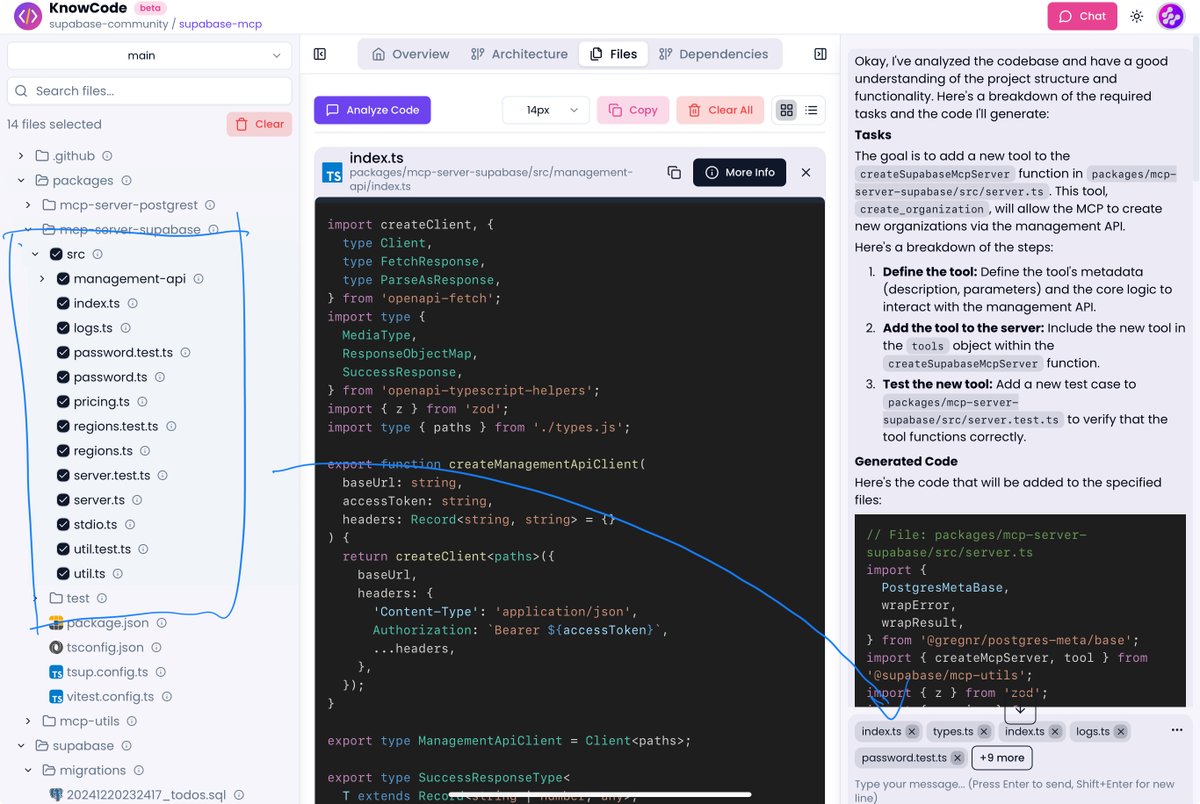The image size is (1200, 804).
Task: Expand the test folder
Action: point(35,599)
